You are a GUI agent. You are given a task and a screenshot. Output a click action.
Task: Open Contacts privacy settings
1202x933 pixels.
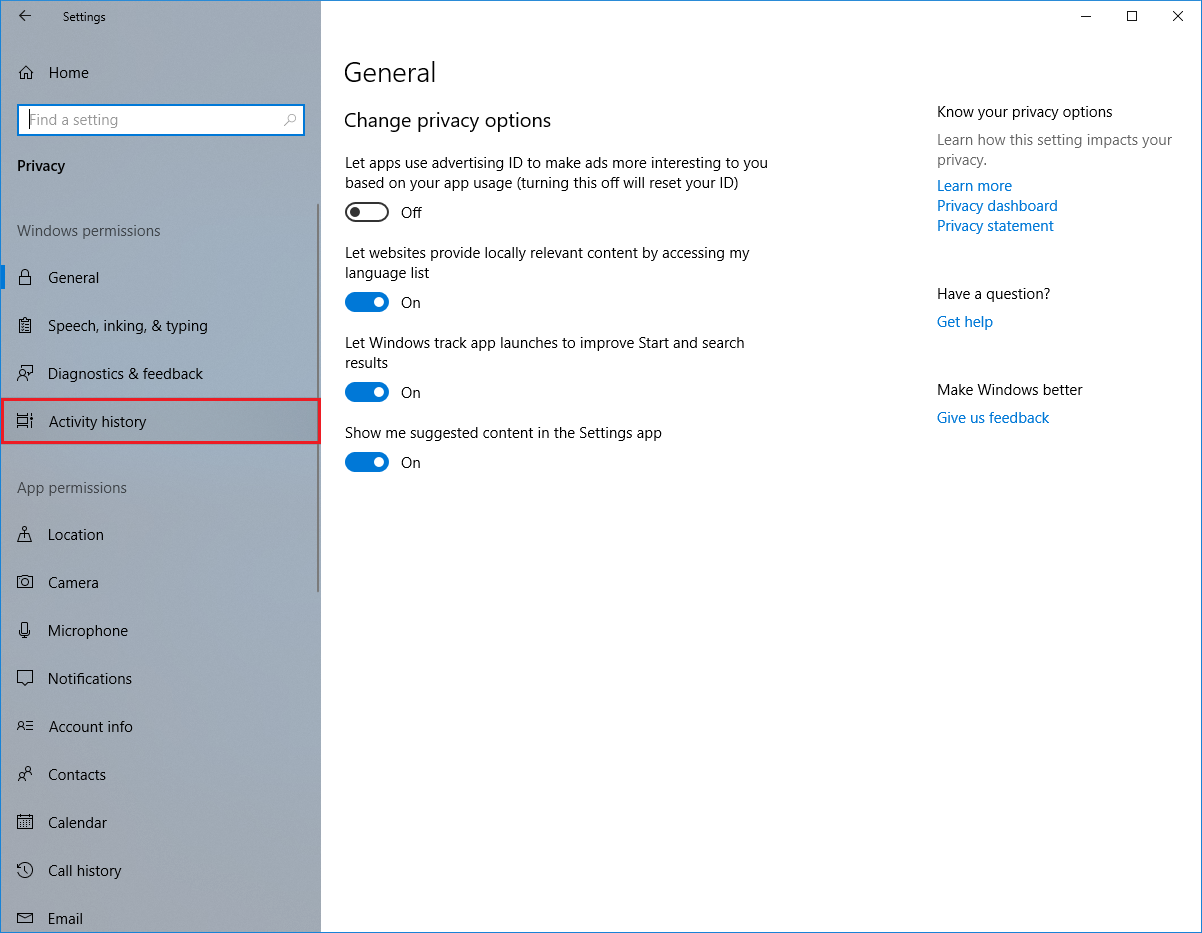(77, 774)
